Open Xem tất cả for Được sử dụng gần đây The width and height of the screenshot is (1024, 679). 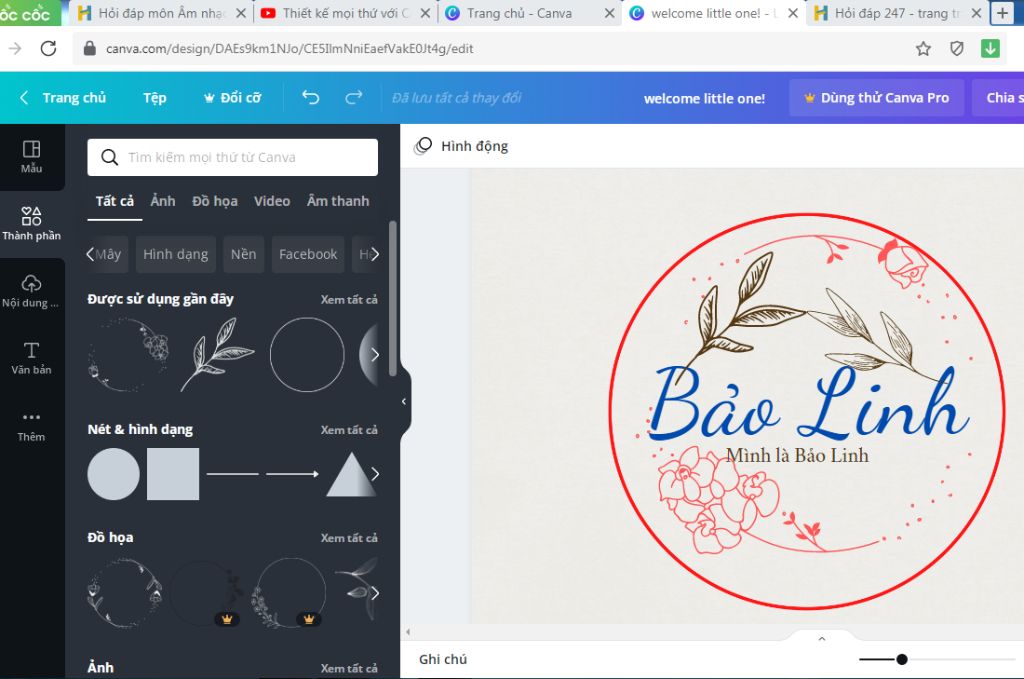[349, 300]
